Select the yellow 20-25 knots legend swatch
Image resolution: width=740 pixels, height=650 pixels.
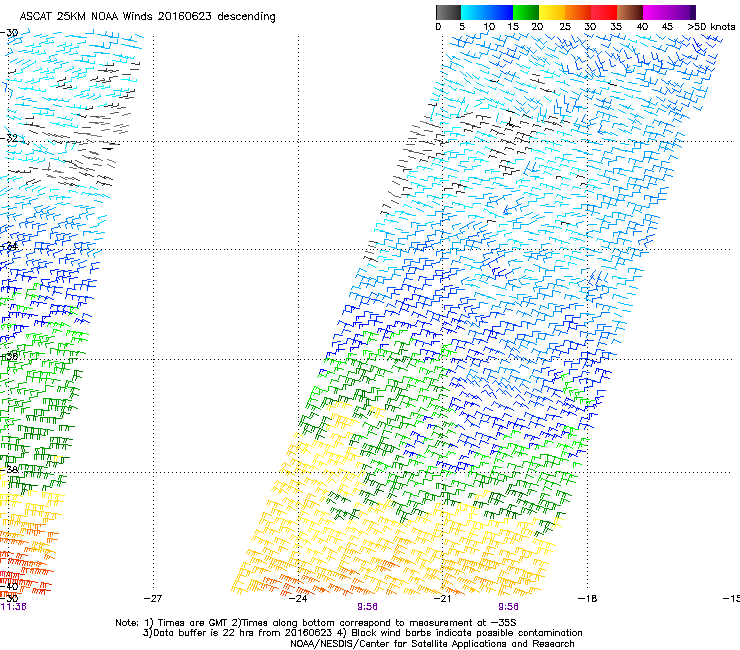[552, 12]
